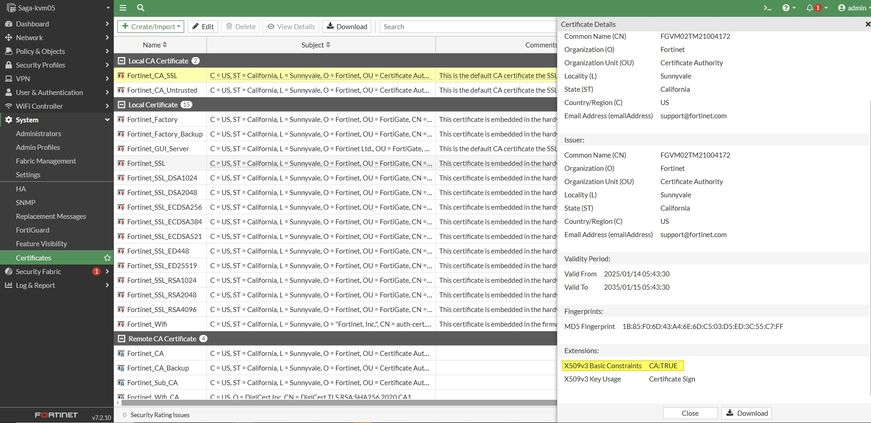Expand the Log & Report chevron

point(107,285)
